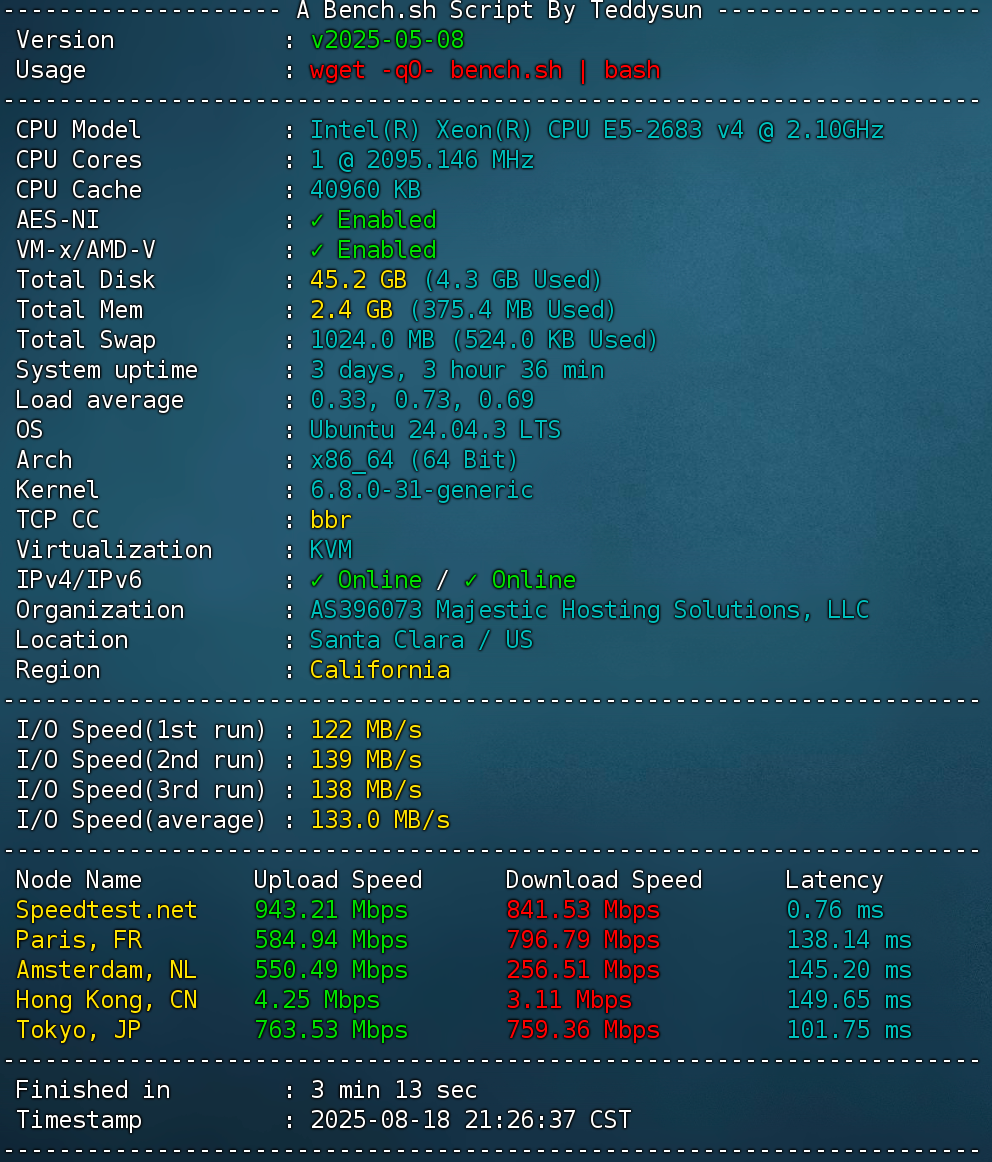
Task: Select the wget -qO- bench.sh usage command
Action: tap(485, 70)
